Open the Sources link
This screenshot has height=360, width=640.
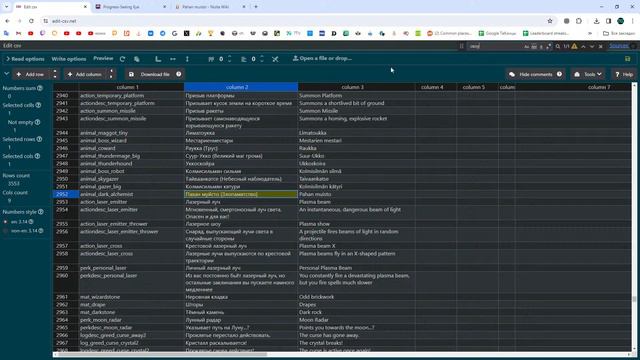pyautogui.click(x=618, y=46)
